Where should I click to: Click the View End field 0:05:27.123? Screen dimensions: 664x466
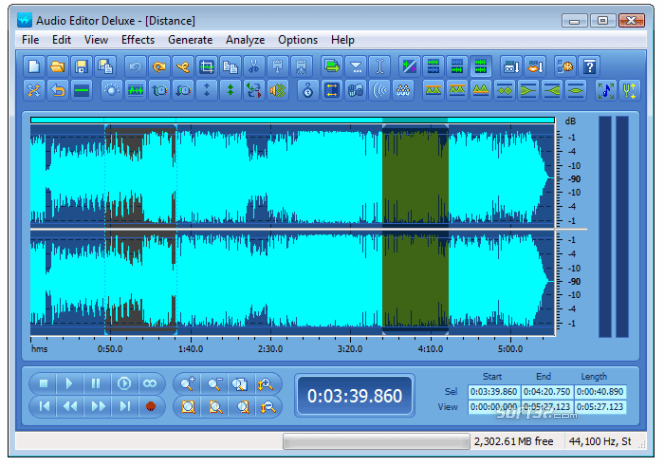pyautogui.click(x=547, y=407)
